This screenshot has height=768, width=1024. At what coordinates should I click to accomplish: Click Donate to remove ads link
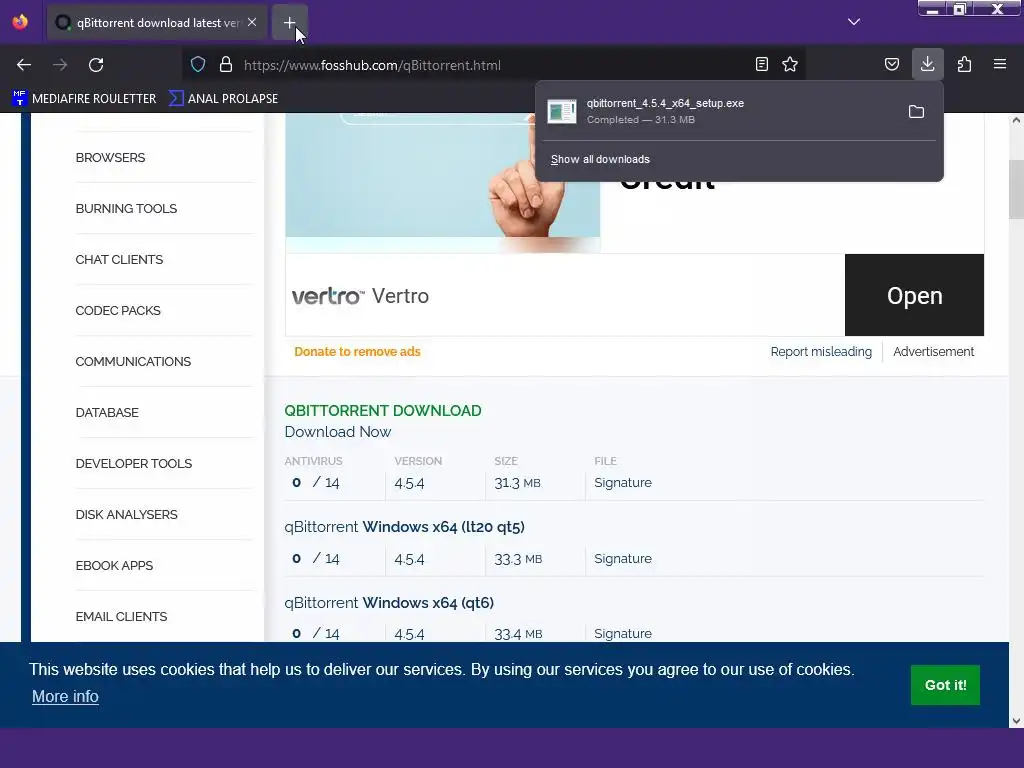(357, 351)
